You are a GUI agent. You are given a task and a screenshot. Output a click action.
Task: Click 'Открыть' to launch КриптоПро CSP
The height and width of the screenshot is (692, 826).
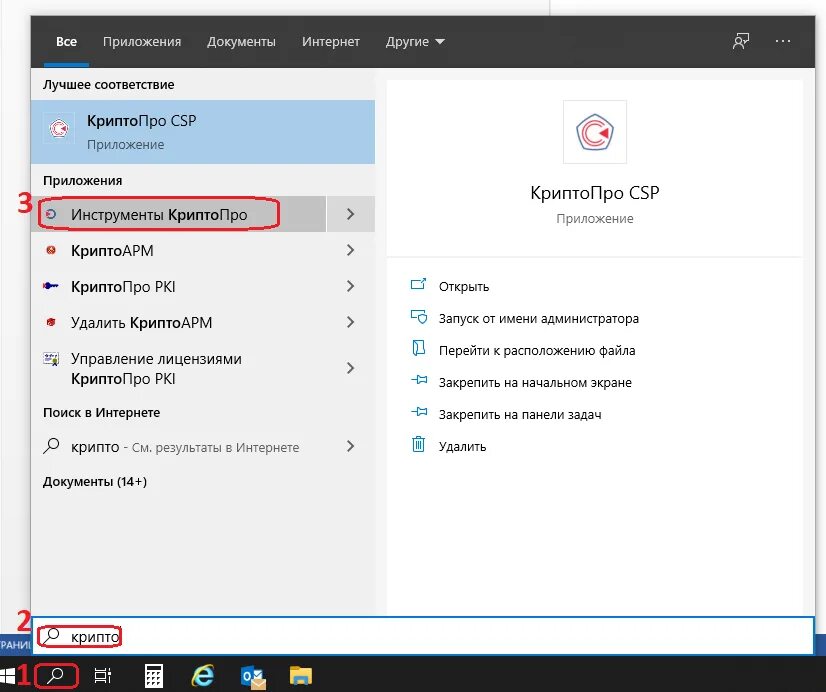coord(464,286)
